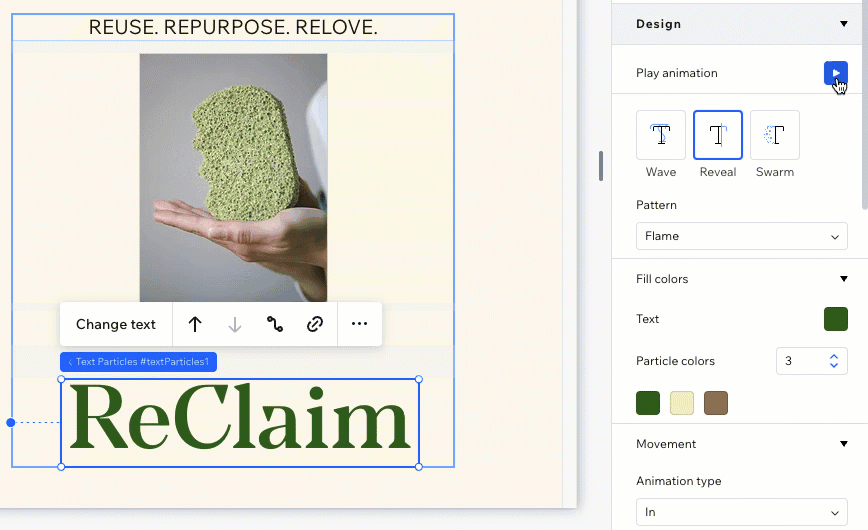
Task: Click the canvas vertical scrollbar handle
Action: (601, 166)
